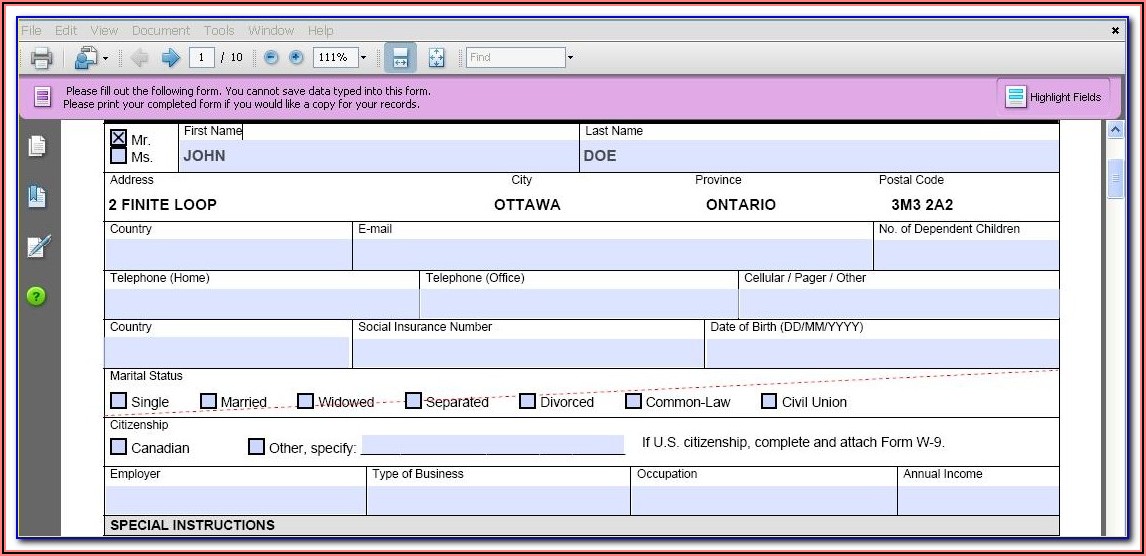Tick the Married marital status checkbox
The image size is (1146, 556).
point(208,401)
